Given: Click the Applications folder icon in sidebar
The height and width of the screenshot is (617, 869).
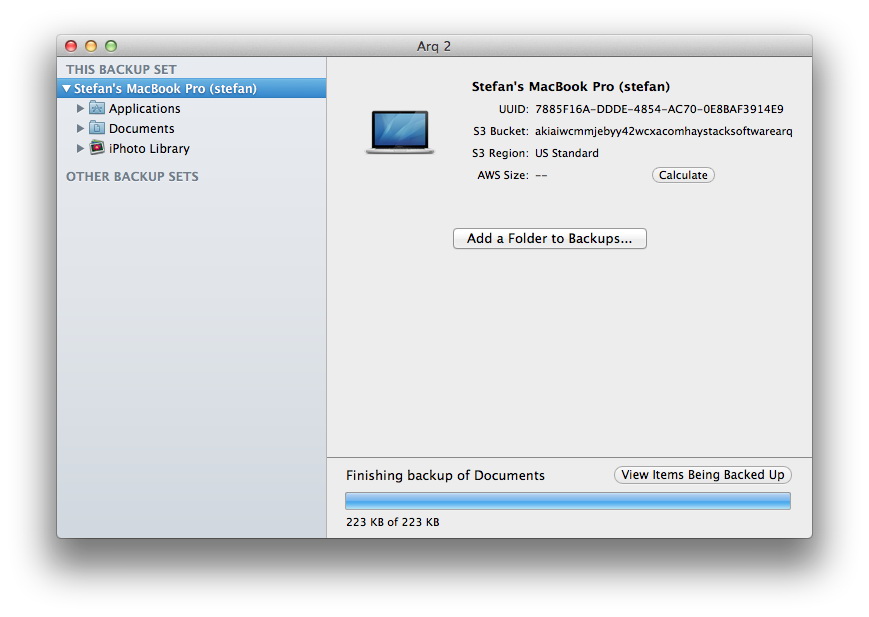Looking at the screenshot, I should click(x=97, y=108).
